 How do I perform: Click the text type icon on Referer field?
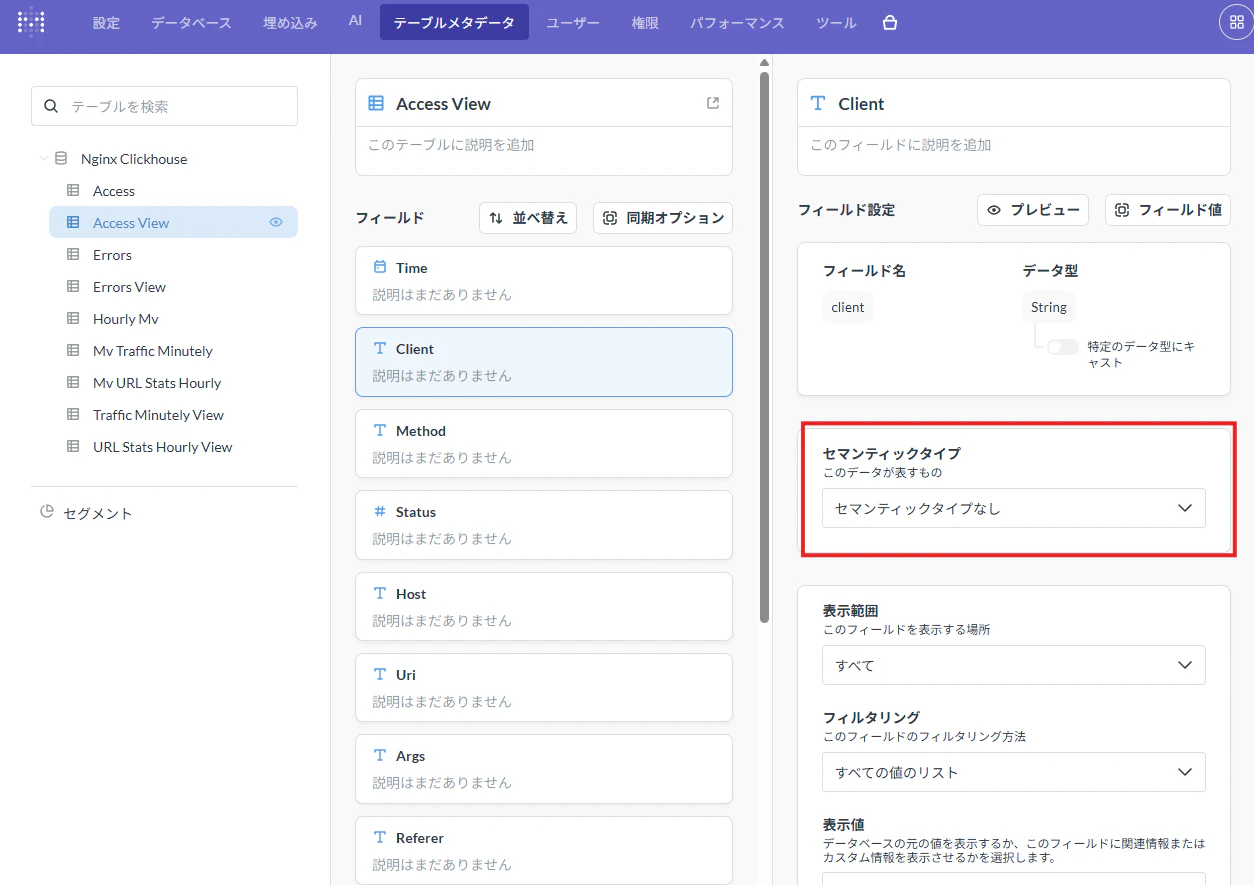point(380,837)
